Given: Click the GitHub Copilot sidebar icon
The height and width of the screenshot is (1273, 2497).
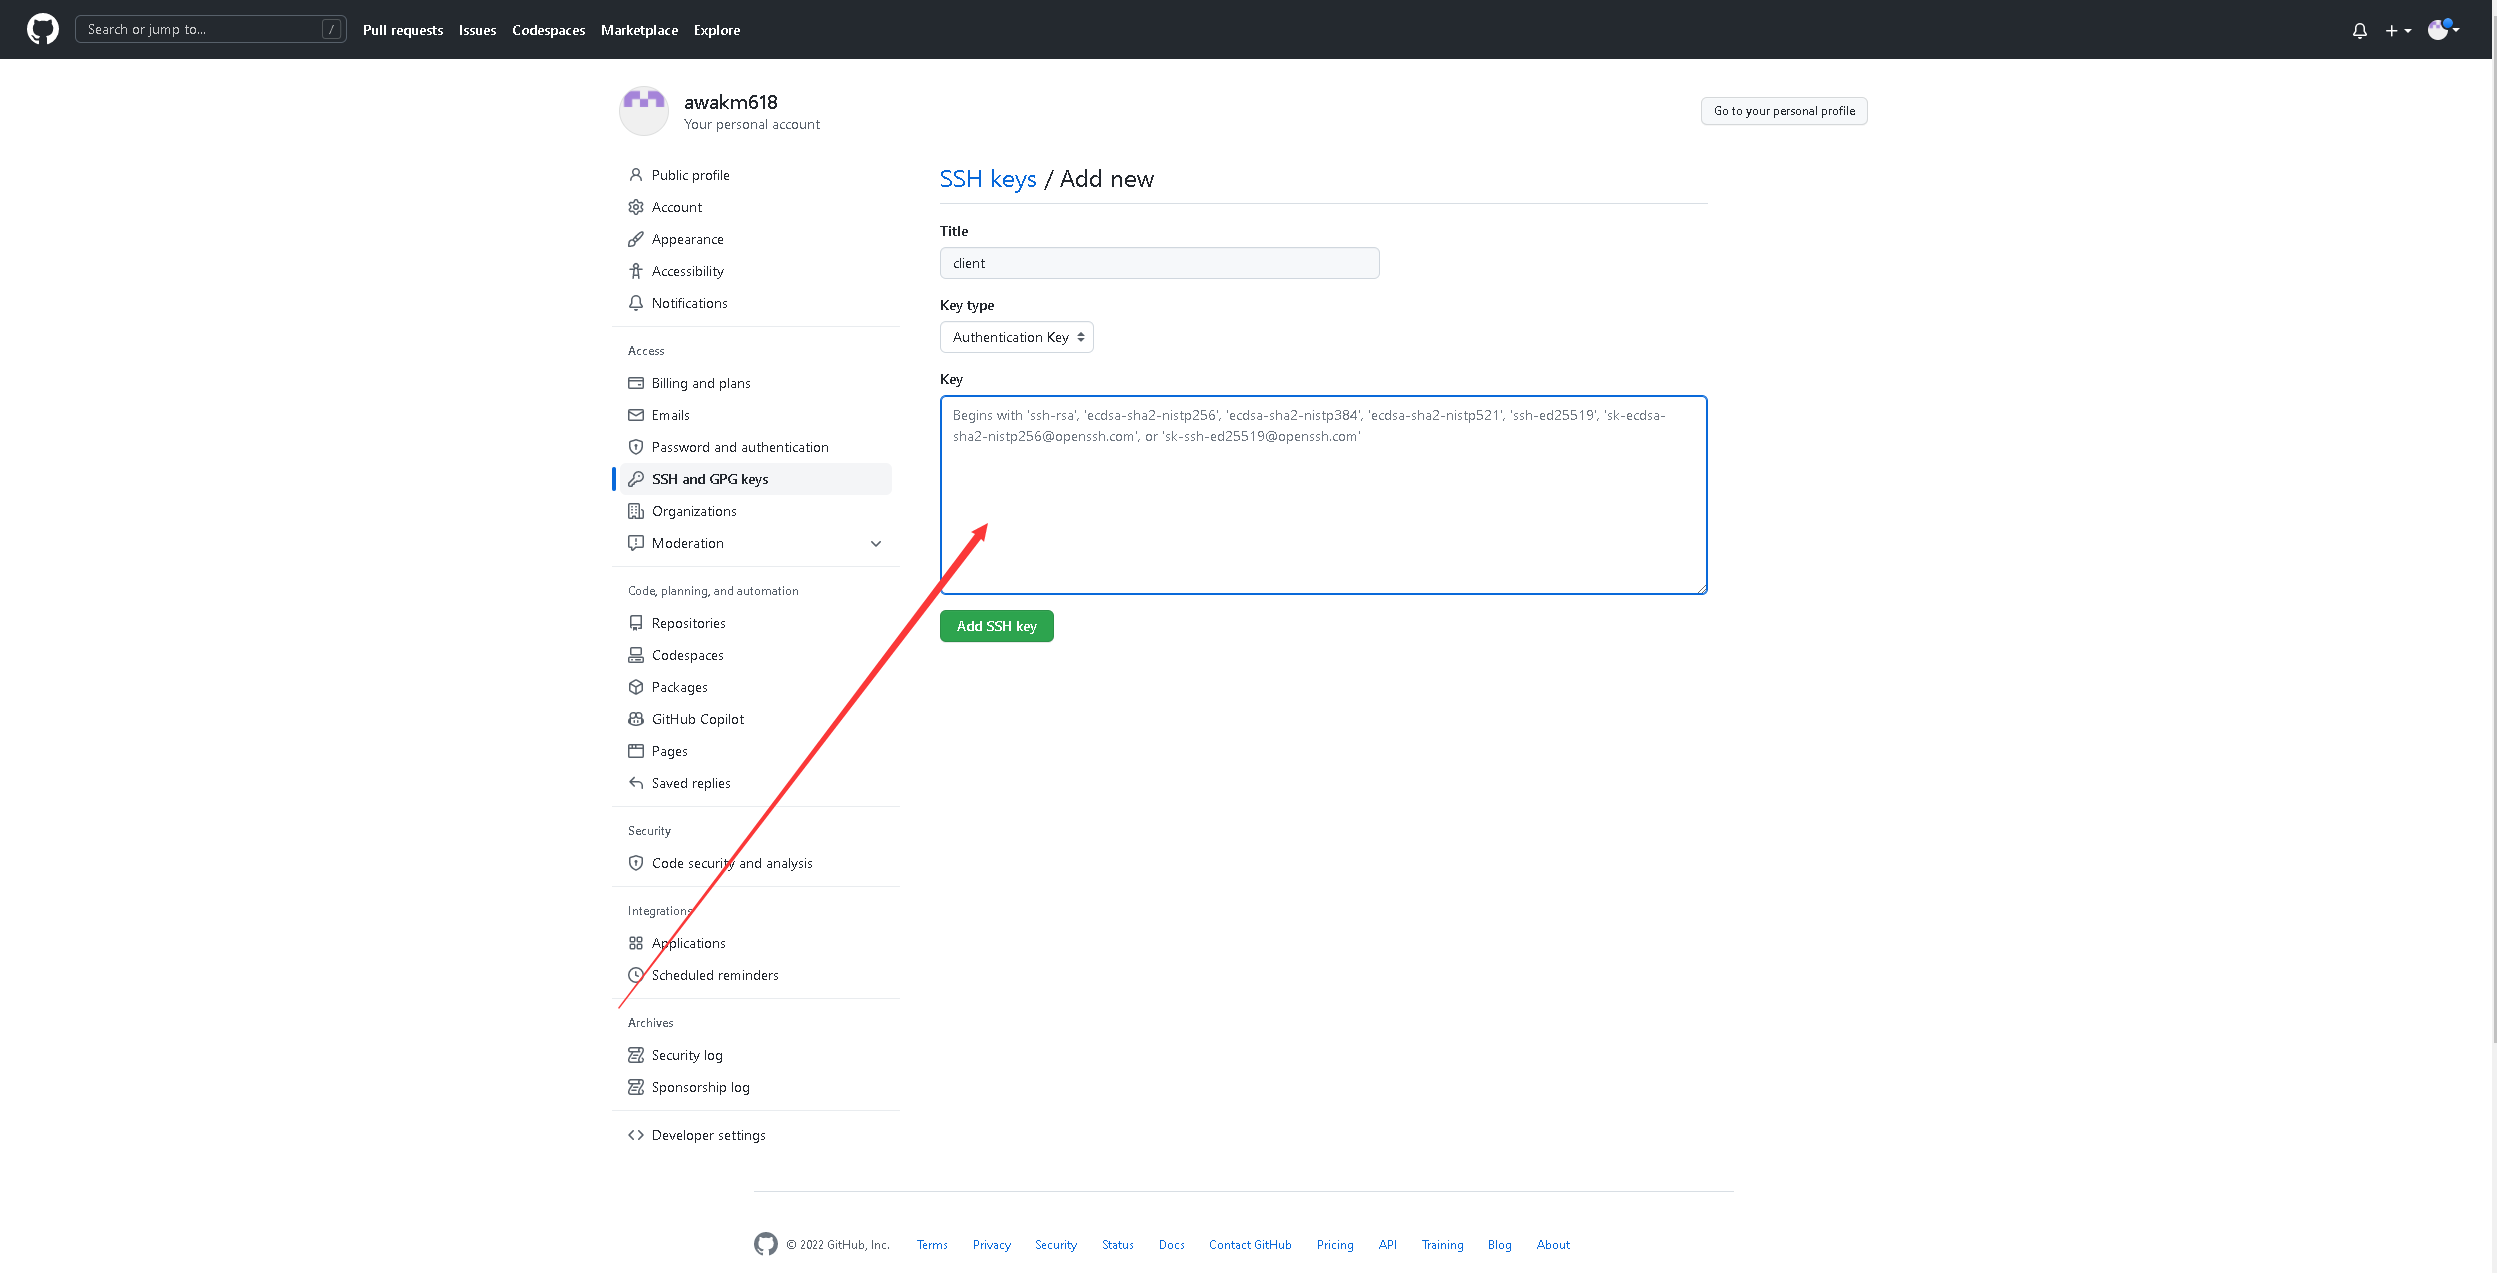Looking at the screenshot, I should [x=636, y=719].
